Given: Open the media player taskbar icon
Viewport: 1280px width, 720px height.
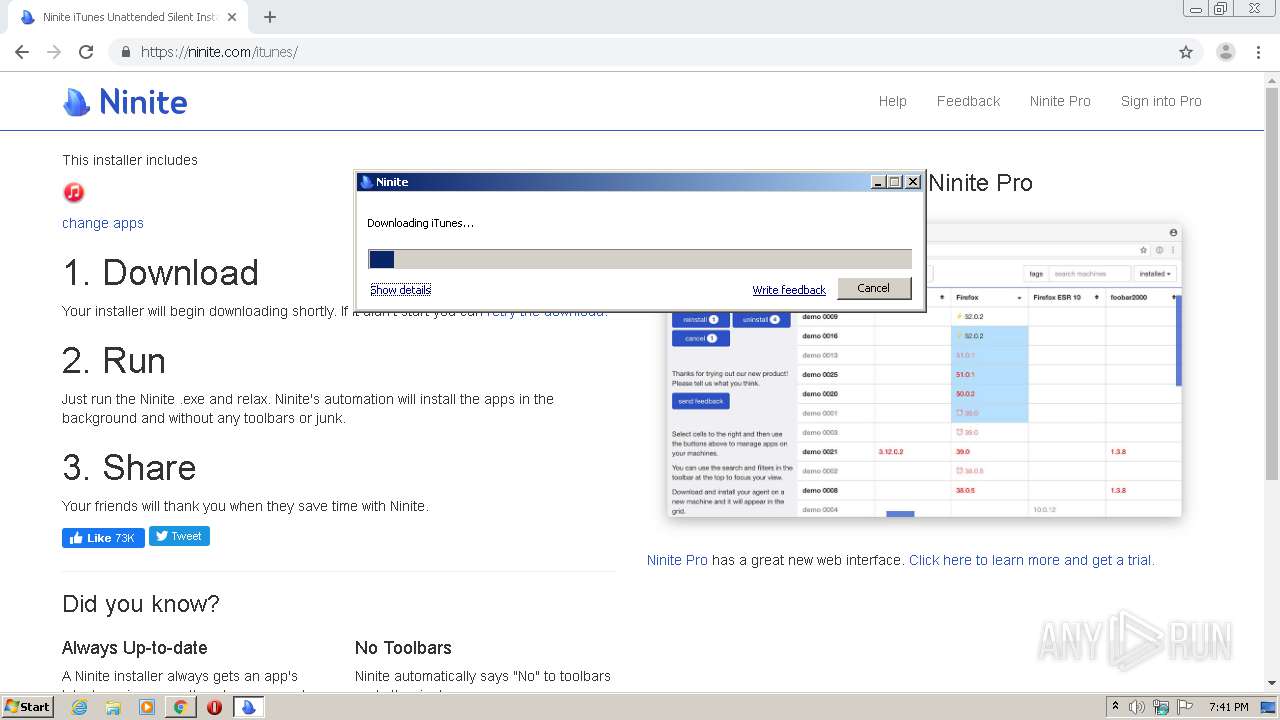Looking at the screenshot, I should (x=147, y=707).
